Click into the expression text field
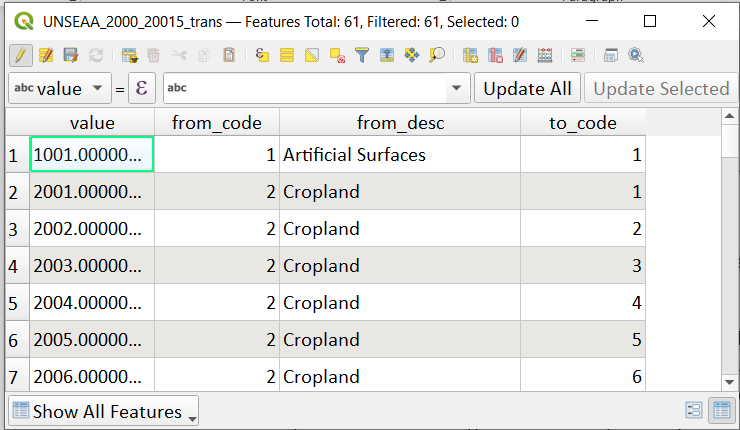This screenshot has height=430, width=740. point(305,88)
